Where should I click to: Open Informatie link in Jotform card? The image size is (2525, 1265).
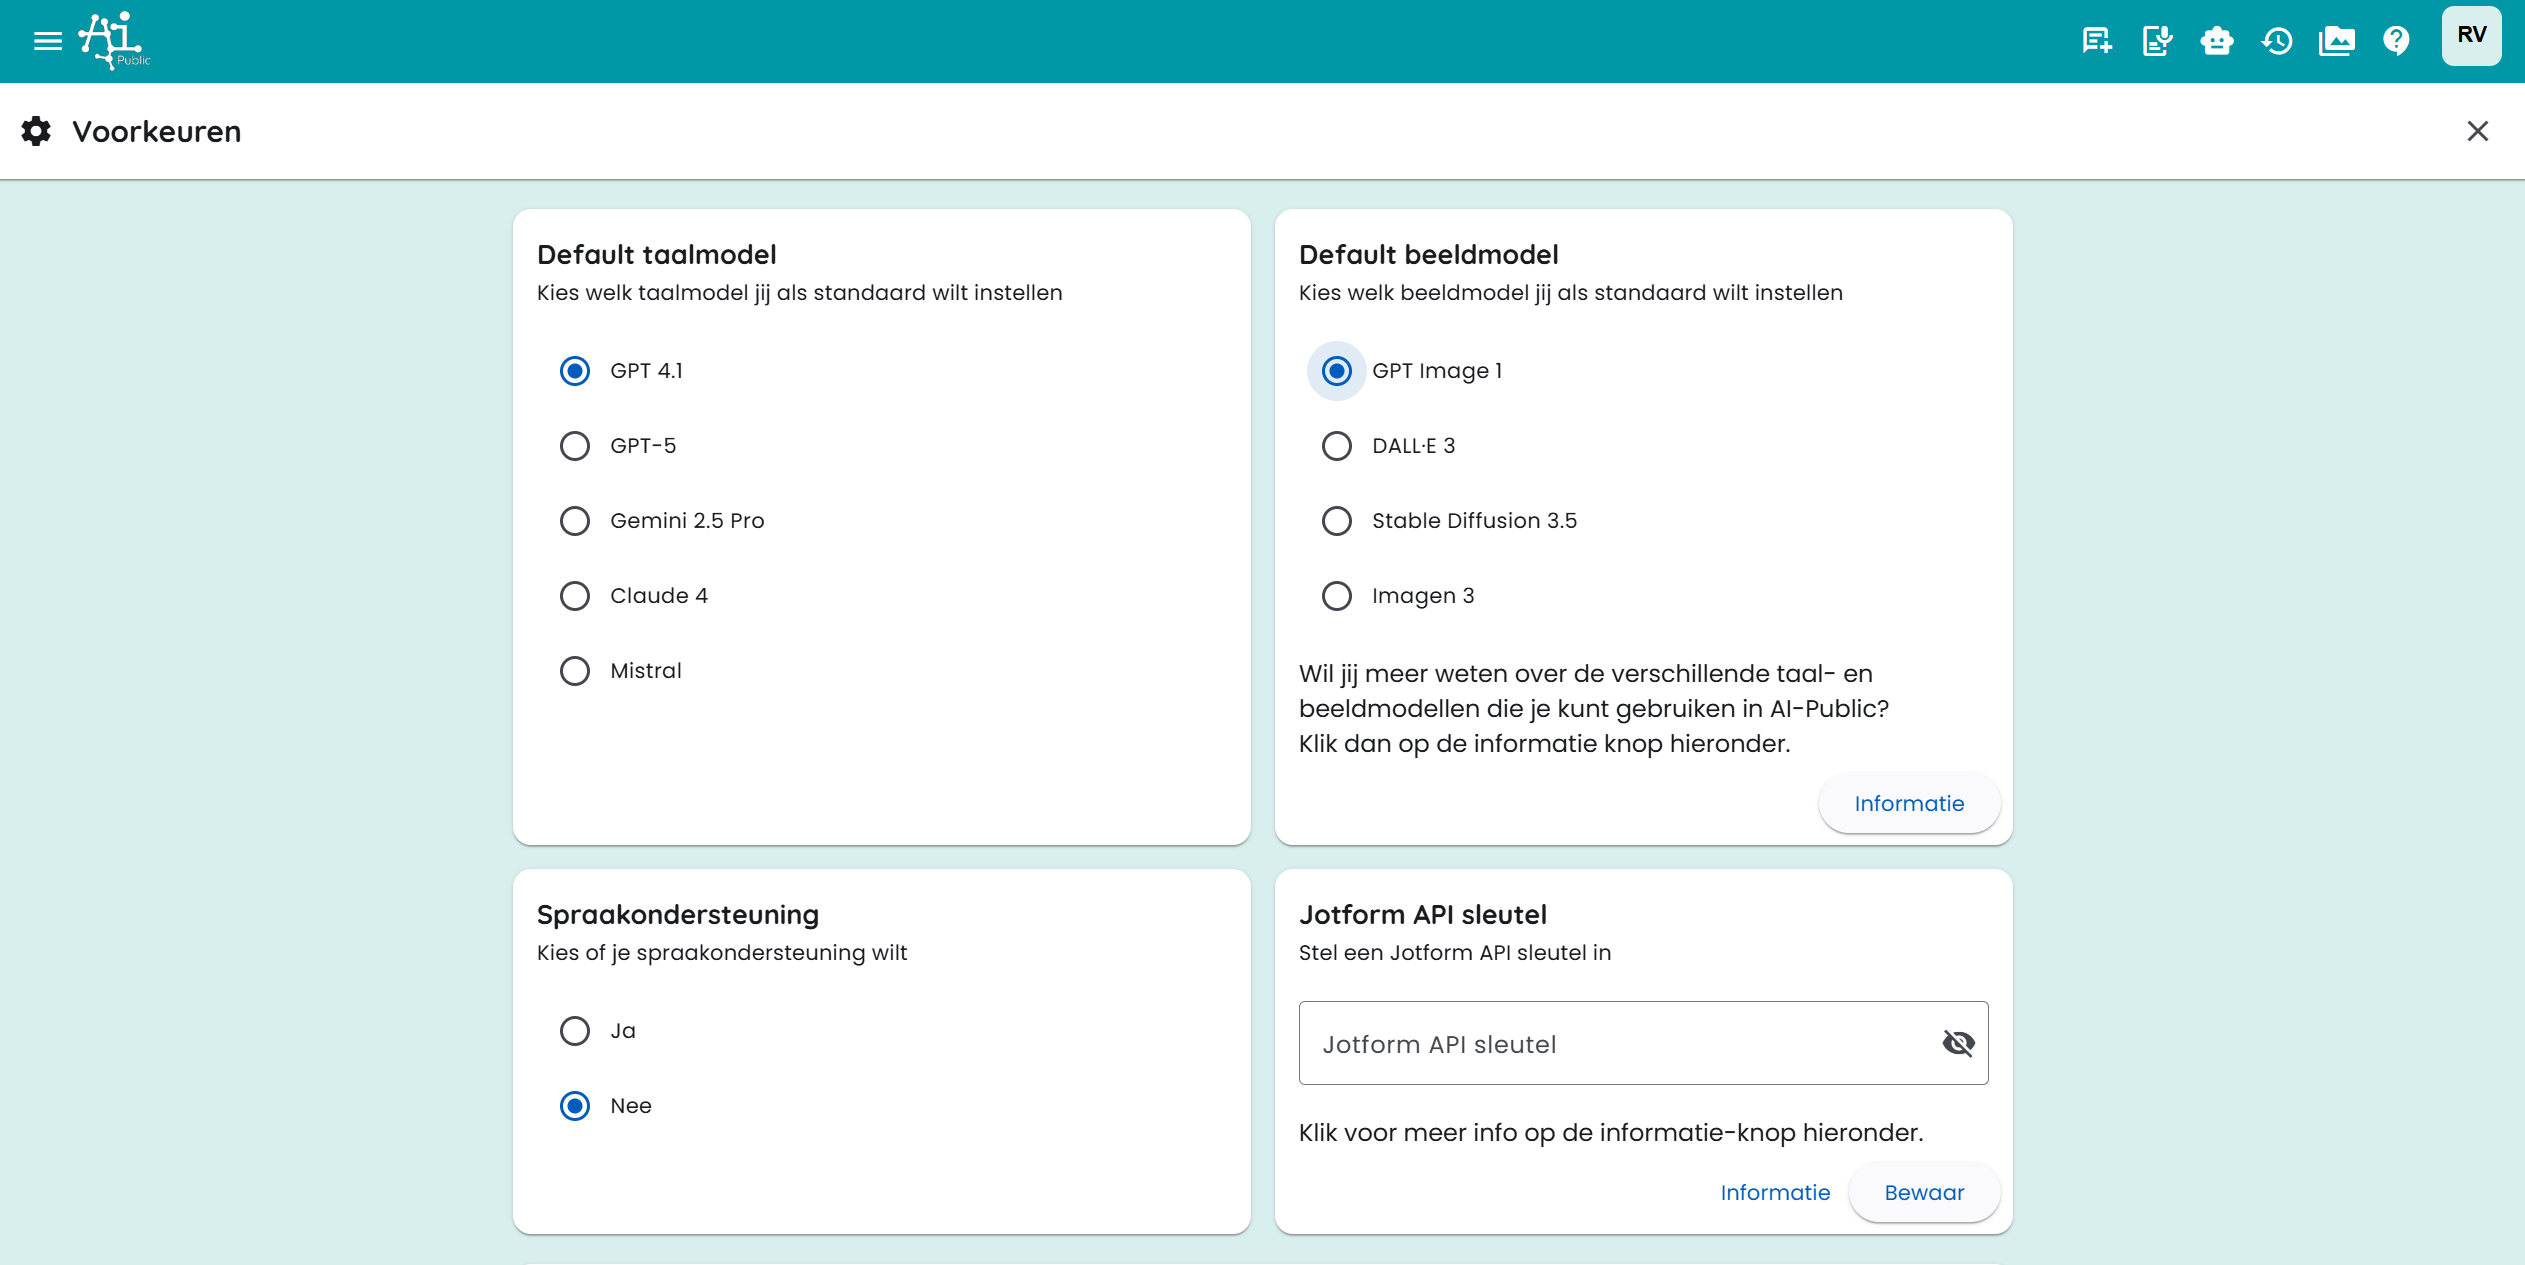(1775, 1192)
